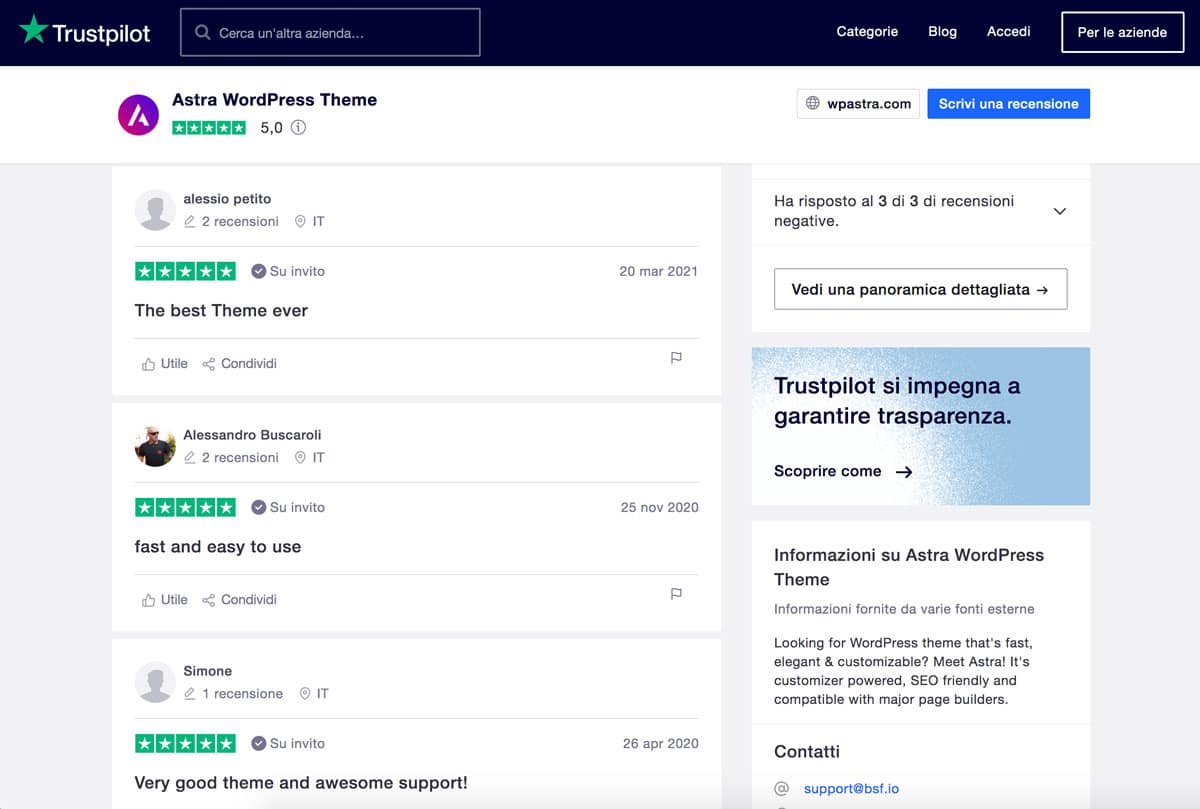The height and width of the screenshot is (809, 1200).
Task: Click the info icon beside 5,0 rating
Action: pyautogui.click(x=298, y=128)
